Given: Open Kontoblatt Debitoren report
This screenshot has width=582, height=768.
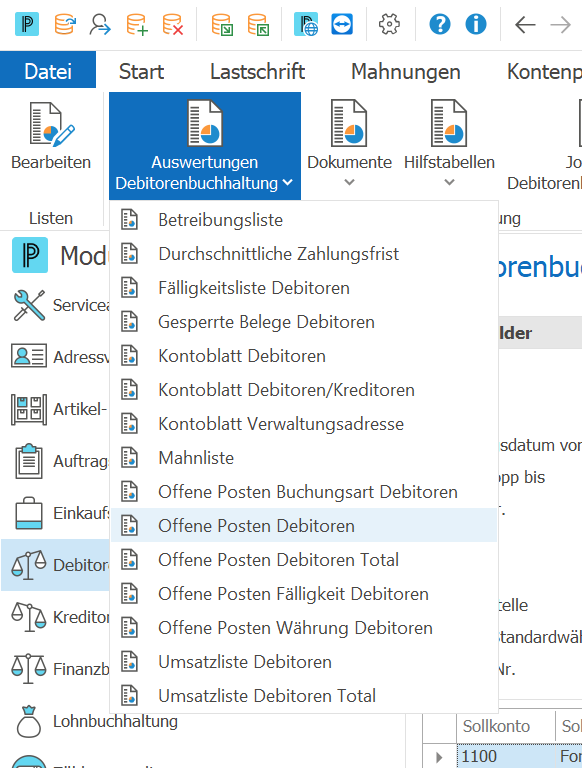Looking at the screenshot, I should click(304, 356).
